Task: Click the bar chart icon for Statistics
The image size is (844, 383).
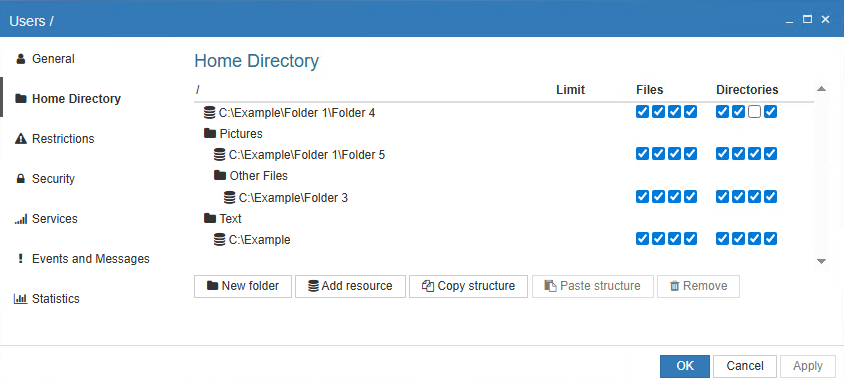Action: pyautogui.click(x=20, y=299)
